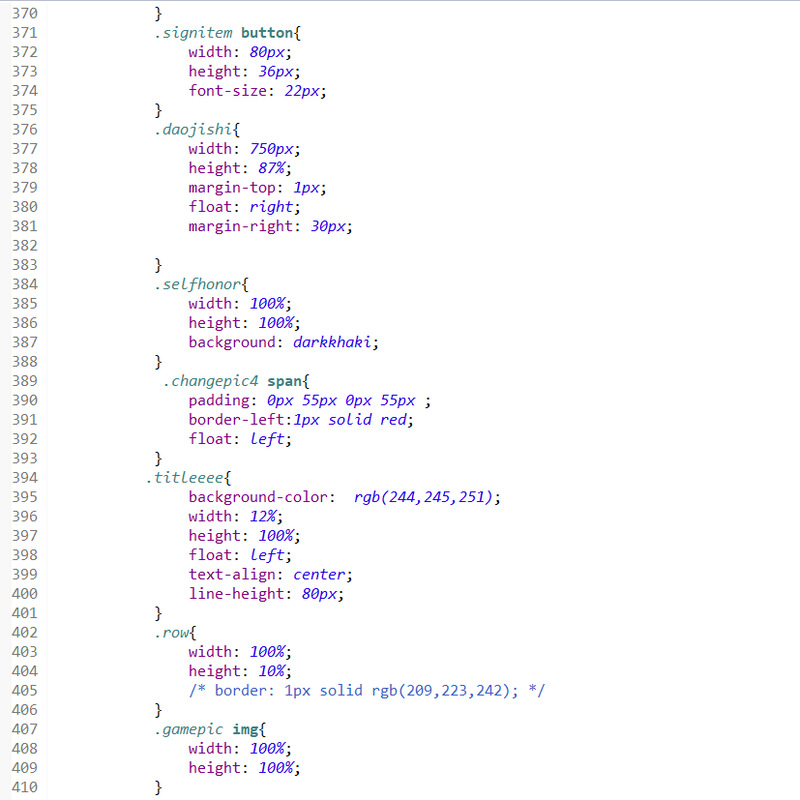Click the value 'right' on line 380

[271, 207]
